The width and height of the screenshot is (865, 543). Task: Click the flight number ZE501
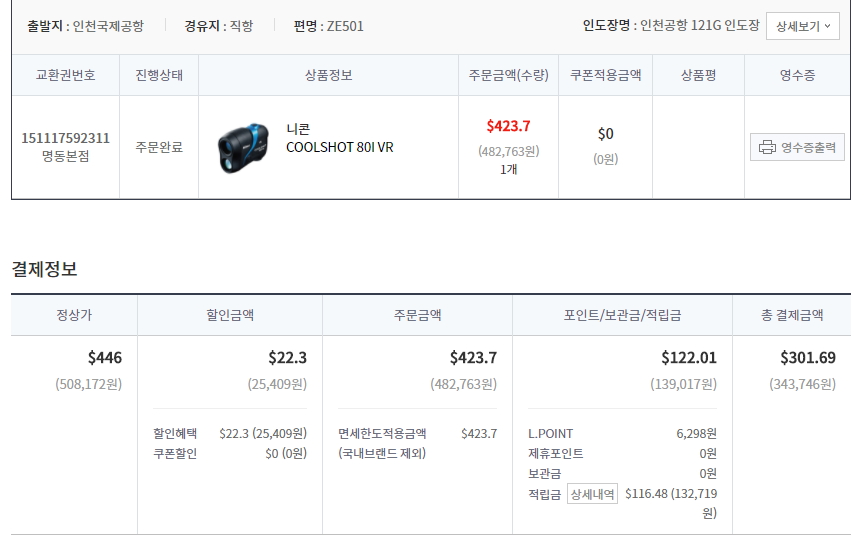(345, 26)
